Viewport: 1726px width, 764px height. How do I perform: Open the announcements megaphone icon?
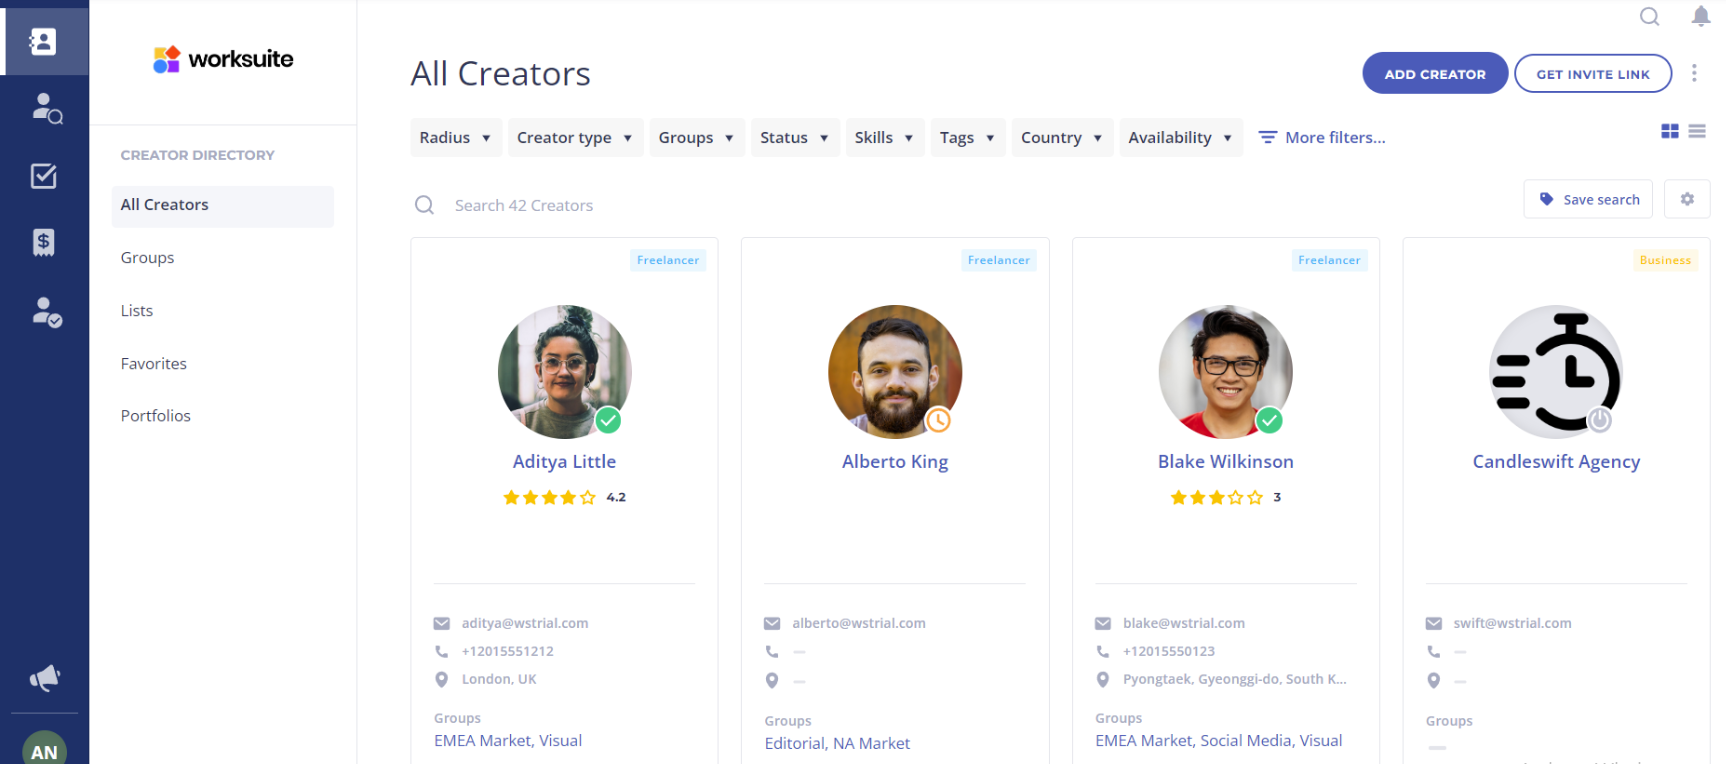[45, 679]
